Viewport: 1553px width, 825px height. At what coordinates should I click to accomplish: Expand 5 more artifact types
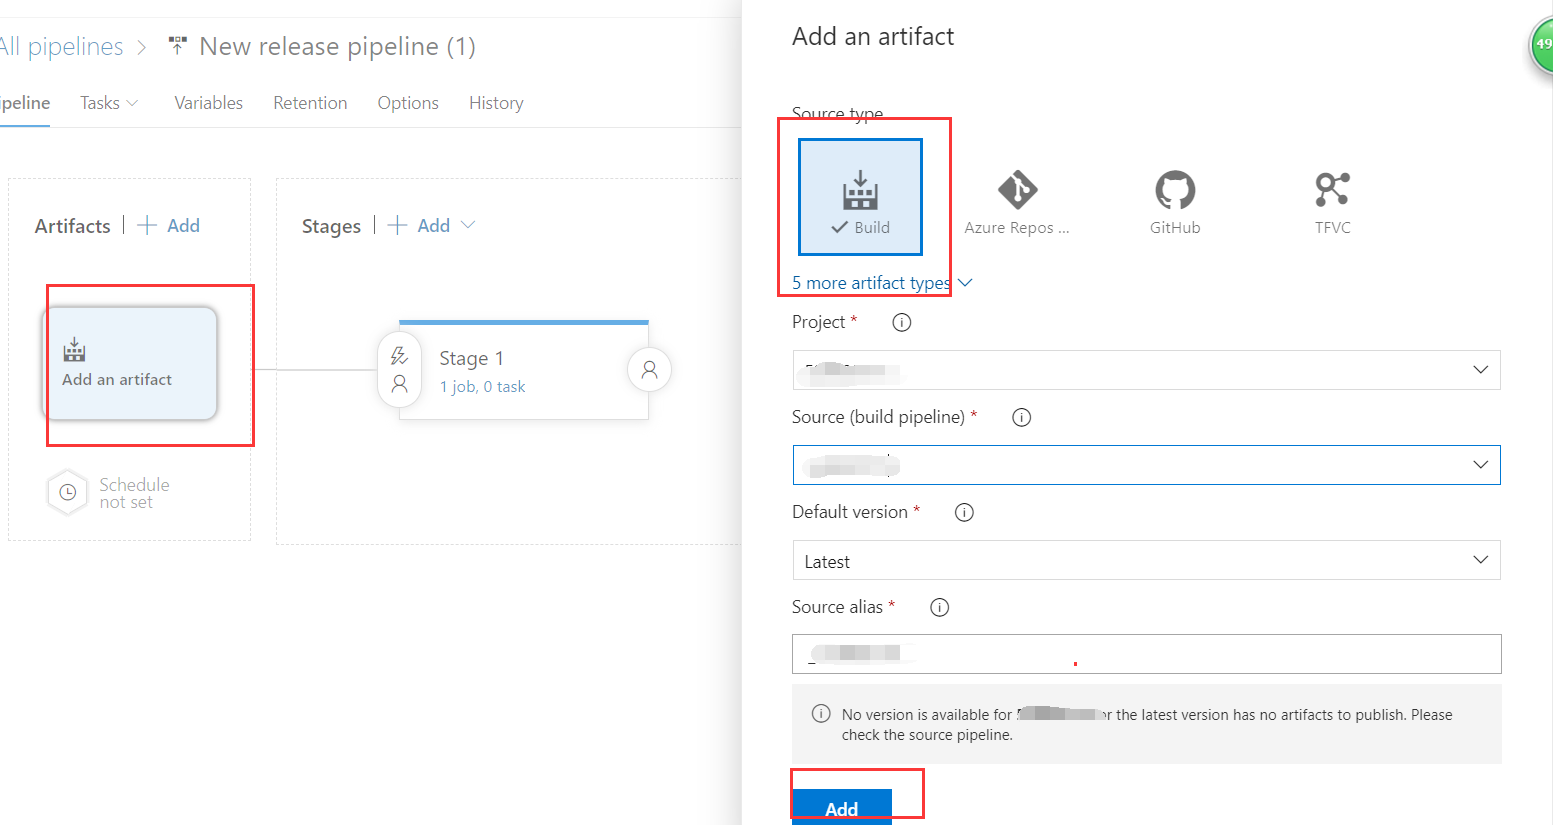(882, 283)
